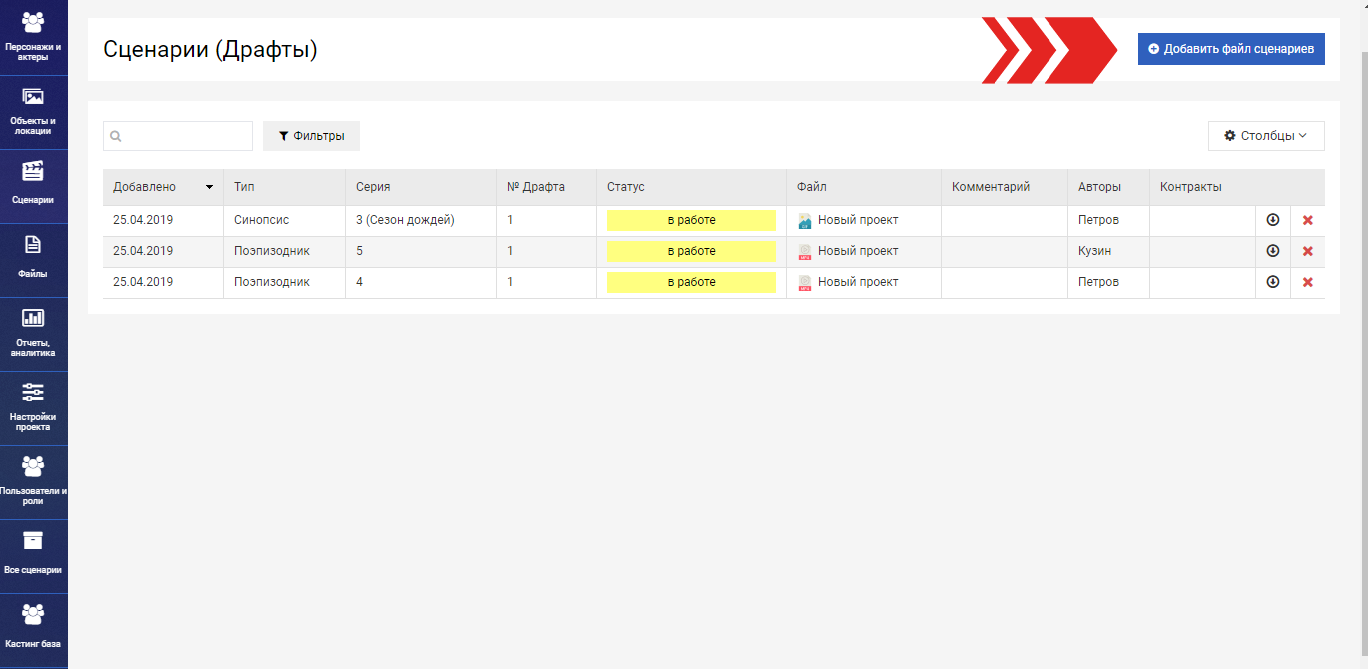Open the Фильтры button
1368x669 pixels.
(311, 136)
